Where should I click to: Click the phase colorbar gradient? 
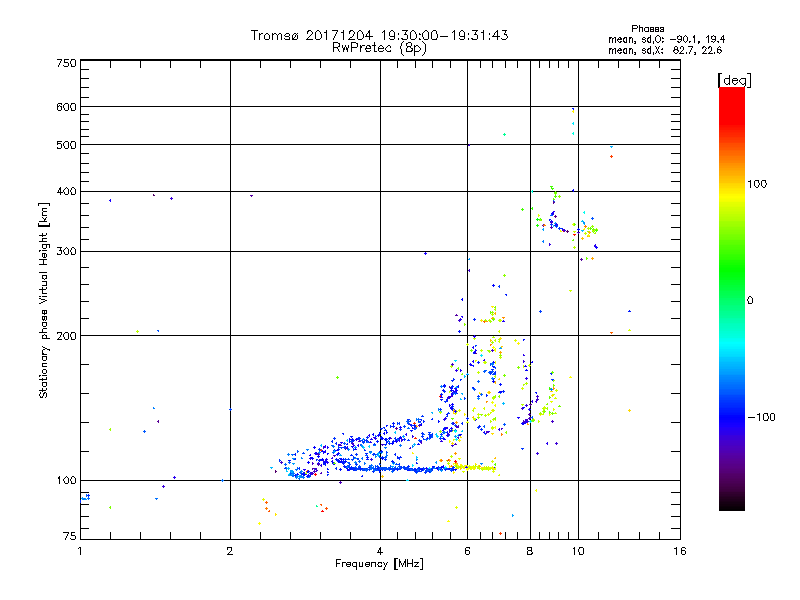pos(732,298)
